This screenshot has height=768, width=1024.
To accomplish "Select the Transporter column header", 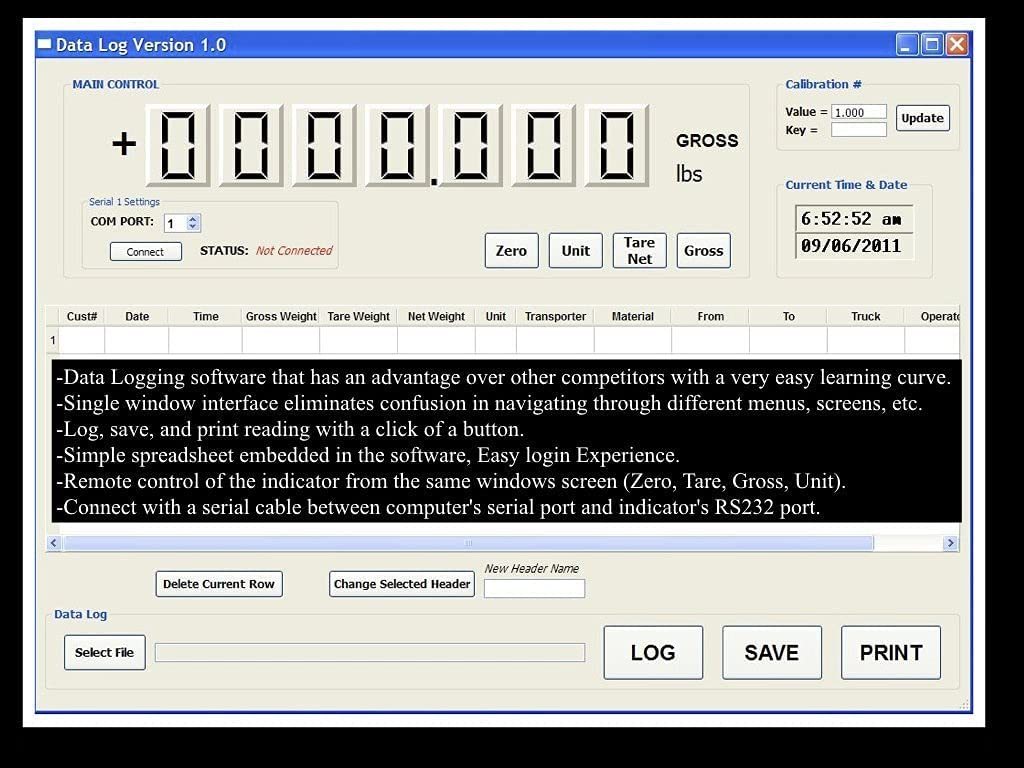I will pos(555,316).
